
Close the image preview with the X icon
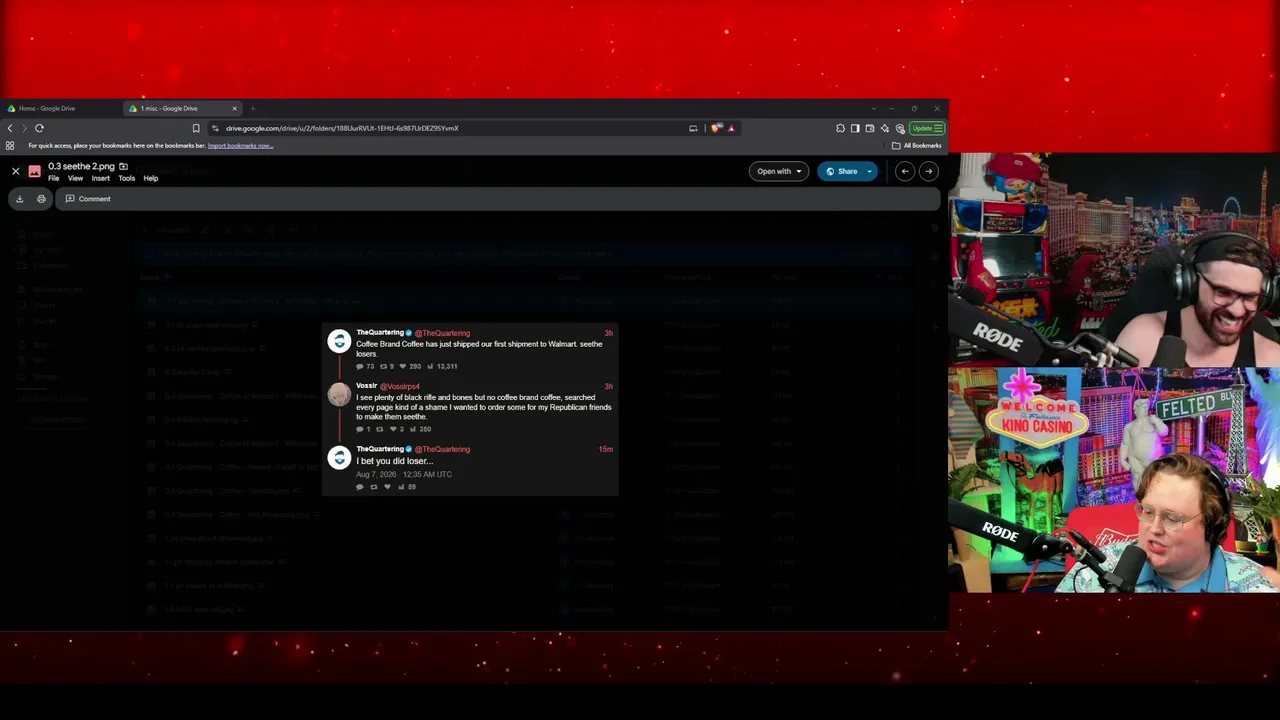click(15, 171)
